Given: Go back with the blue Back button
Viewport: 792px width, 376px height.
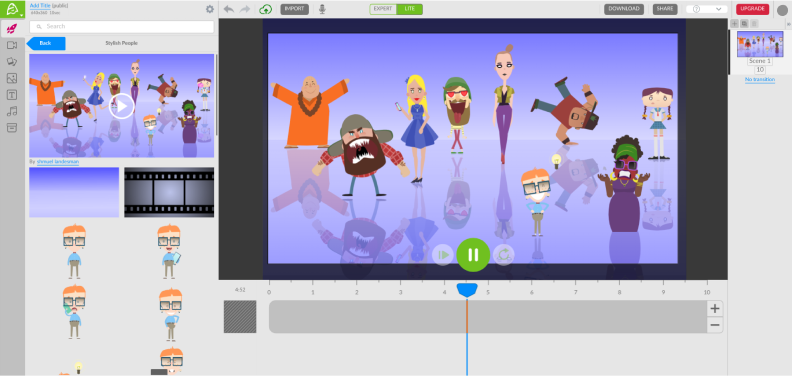Looking at the screenshot, I should [x=45, y=43].
